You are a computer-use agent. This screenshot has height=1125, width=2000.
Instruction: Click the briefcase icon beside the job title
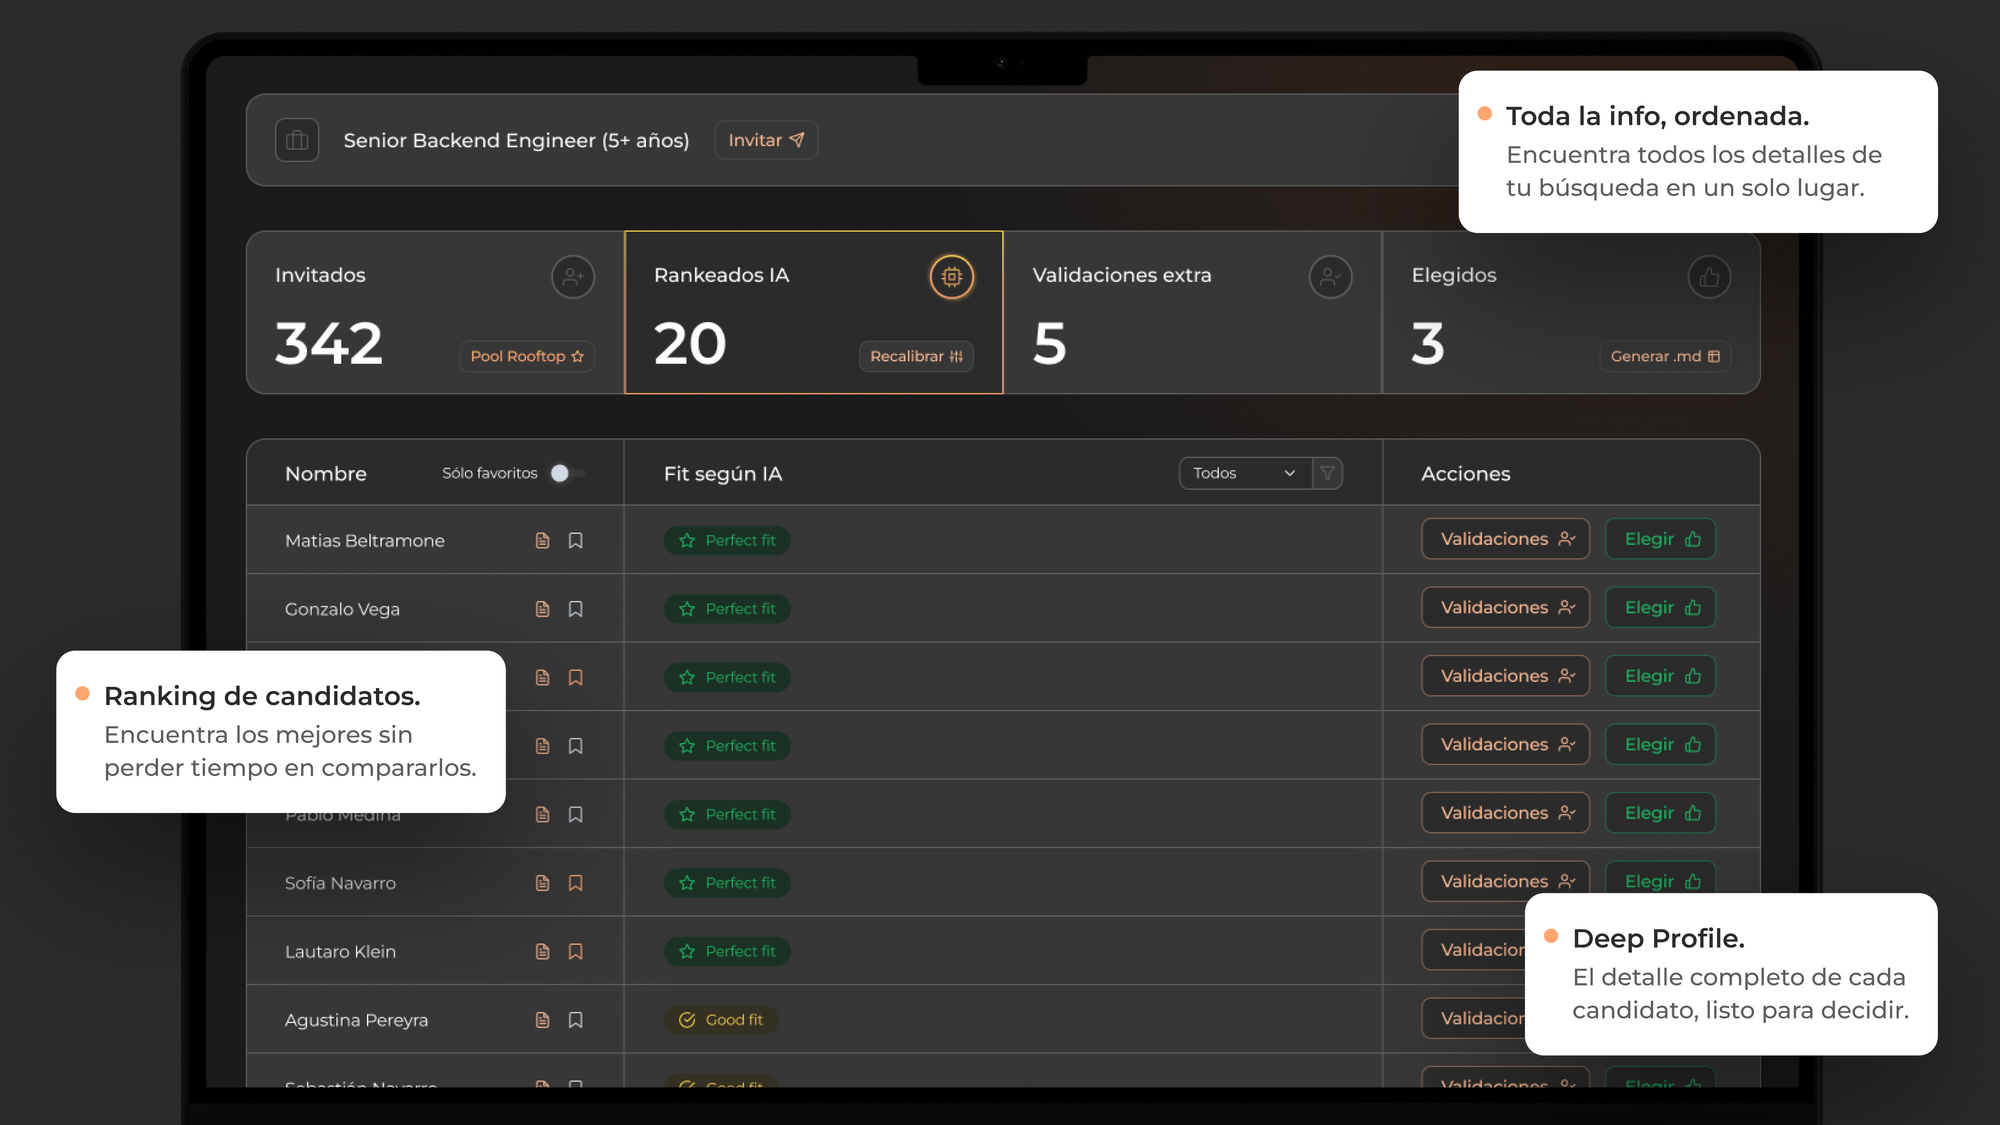click(297, 140)
